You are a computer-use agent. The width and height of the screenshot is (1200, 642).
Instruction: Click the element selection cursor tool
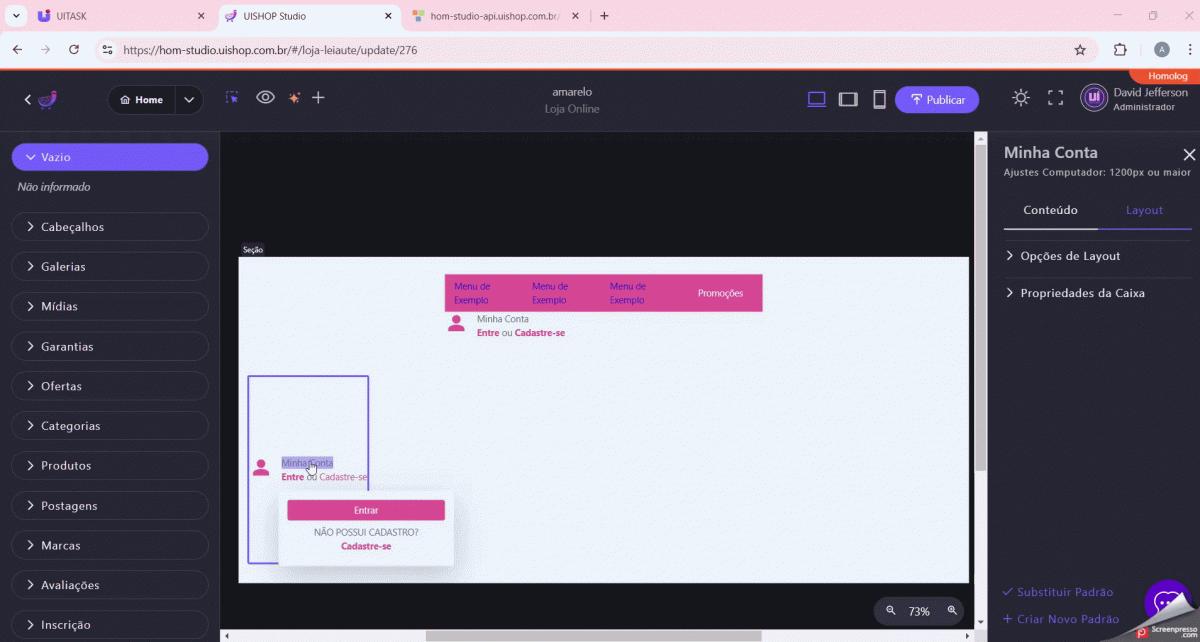tap(232, 98)
